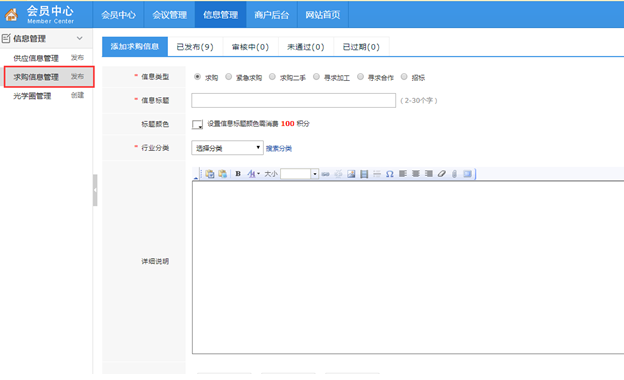The width and height of the screenshot is (624, 380).
Task: Switch to the 添加求购信息 tab
Action: click(135, 47)
